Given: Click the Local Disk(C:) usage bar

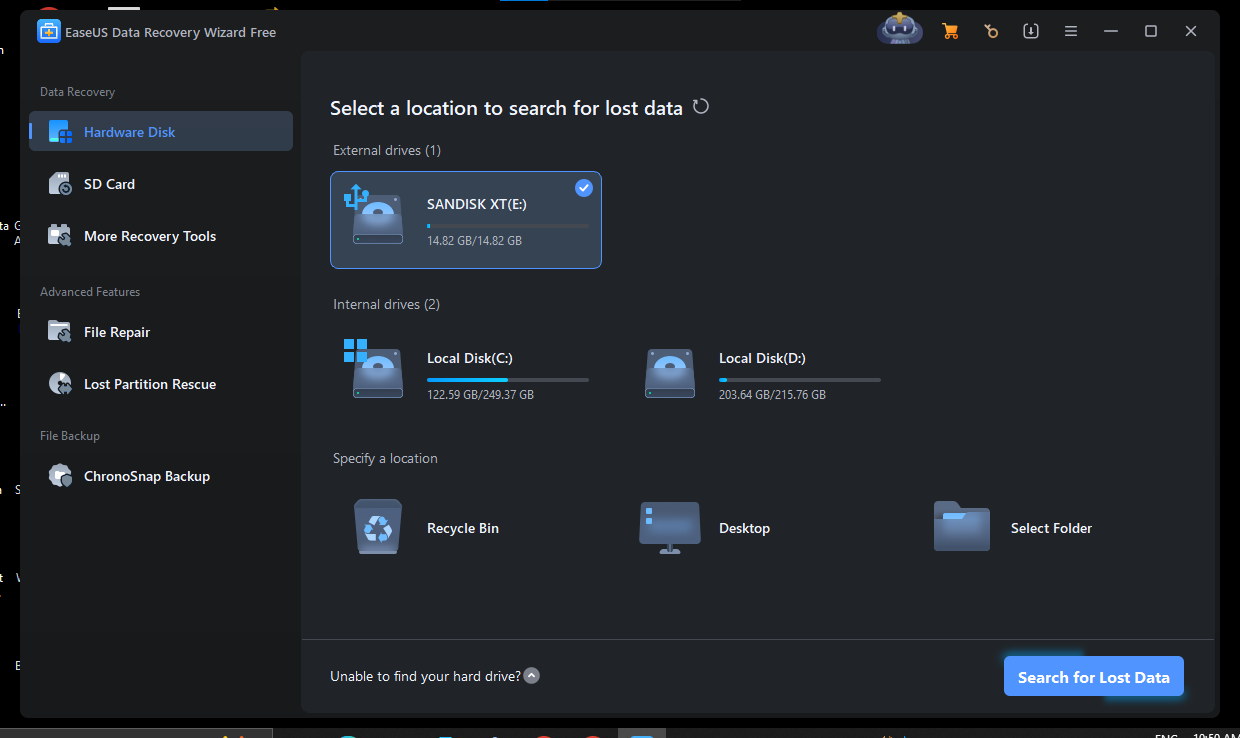Looking at the screenshot, I should pos(508,380).
